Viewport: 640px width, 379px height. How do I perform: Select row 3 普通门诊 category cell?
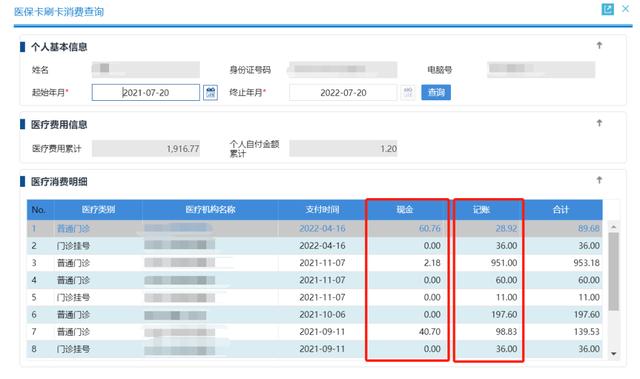coord(73,263)
